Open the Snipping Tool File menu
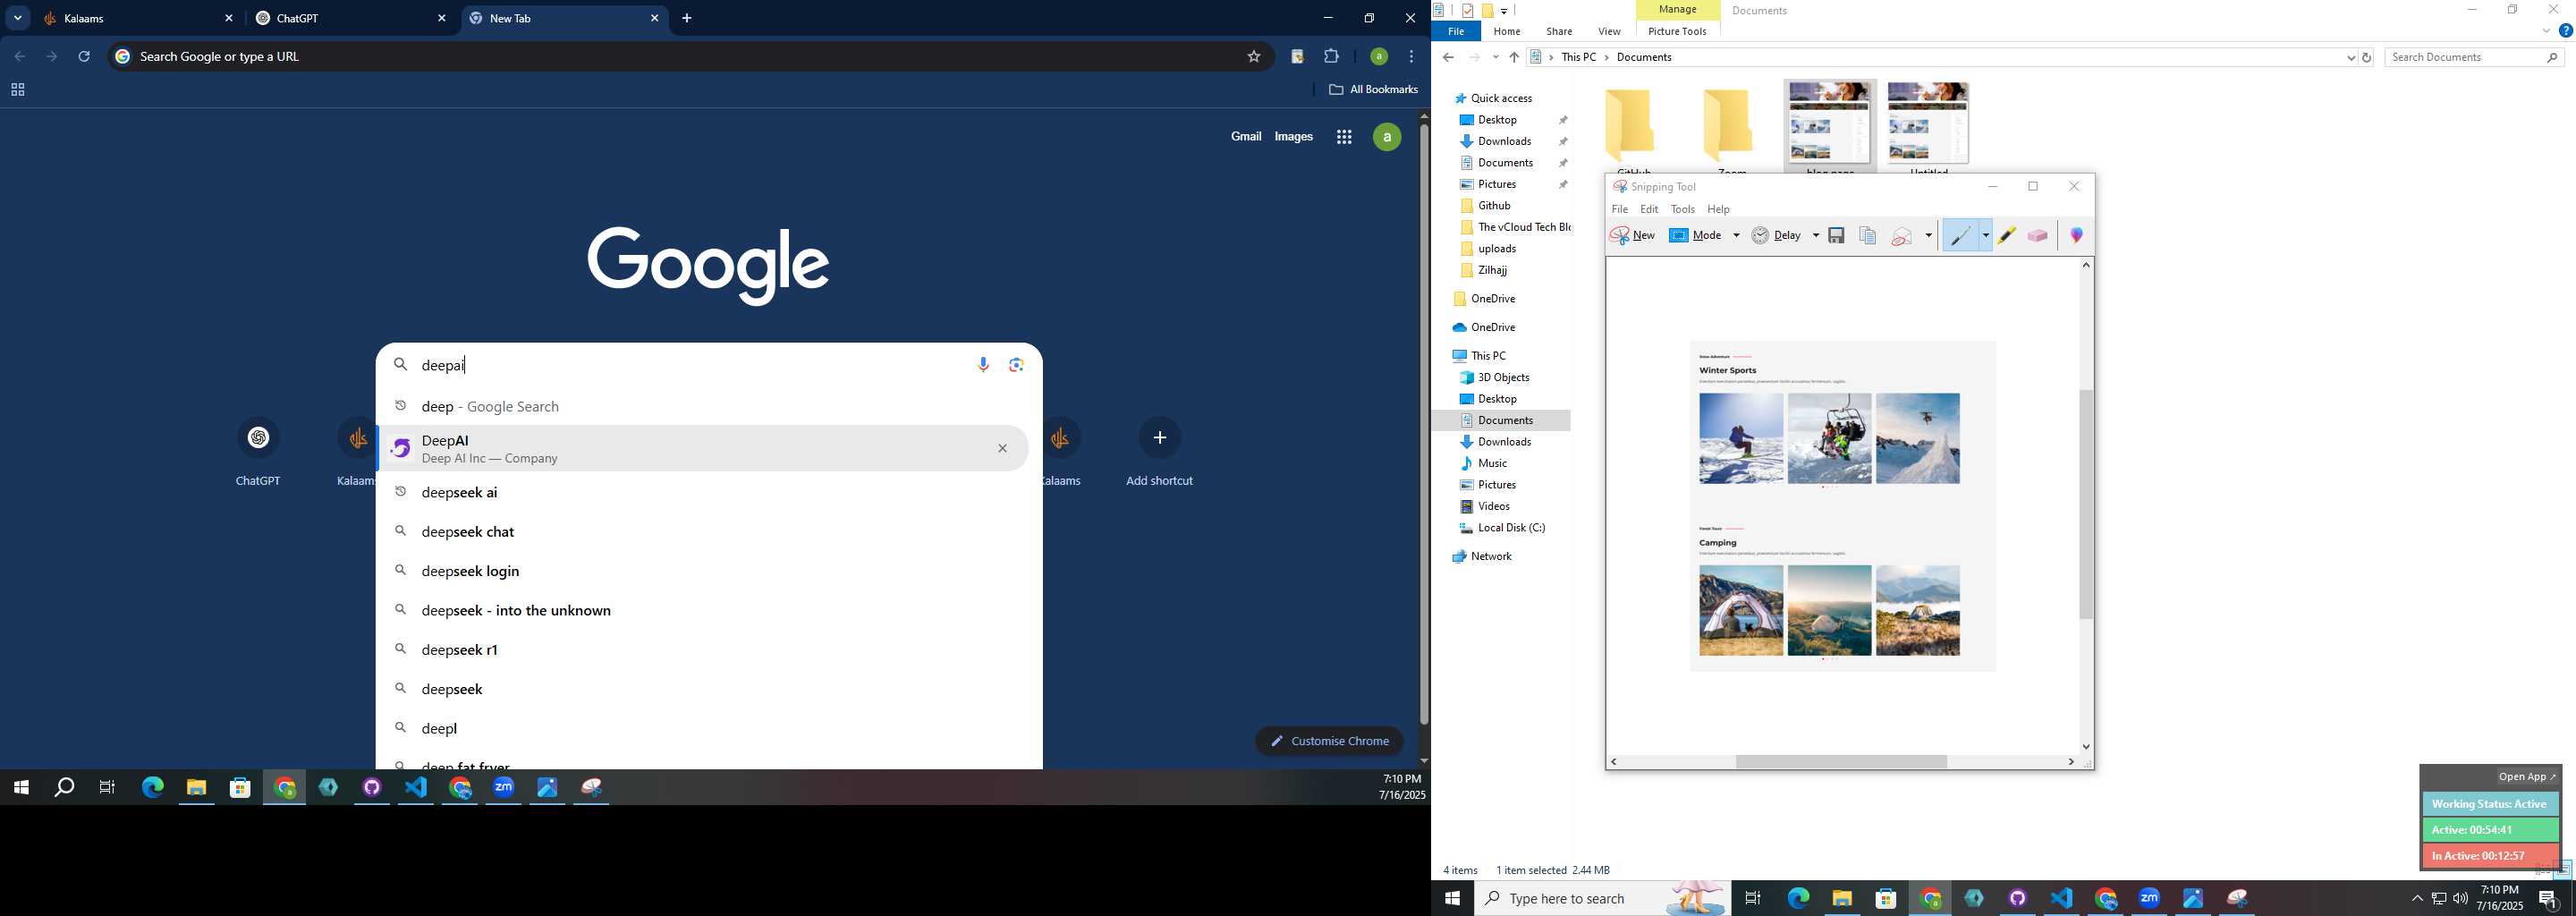The image size is (2576, 916). (x=1619, y=209)
